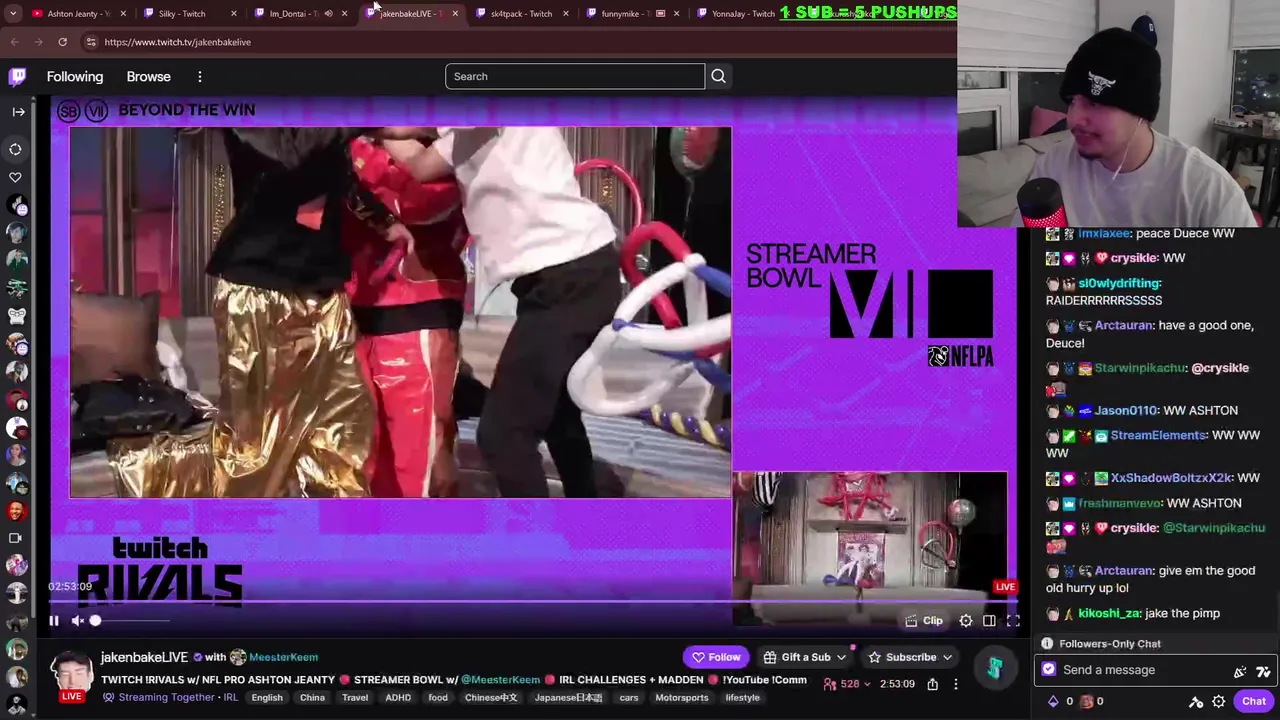Toggle theatre mode on player

(989, 621)
